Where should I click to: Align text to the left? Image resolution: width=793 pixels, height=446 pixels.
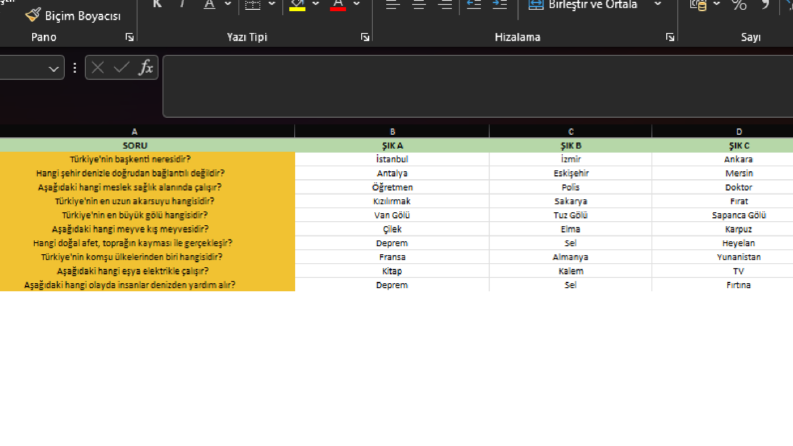tap(392, 5)
